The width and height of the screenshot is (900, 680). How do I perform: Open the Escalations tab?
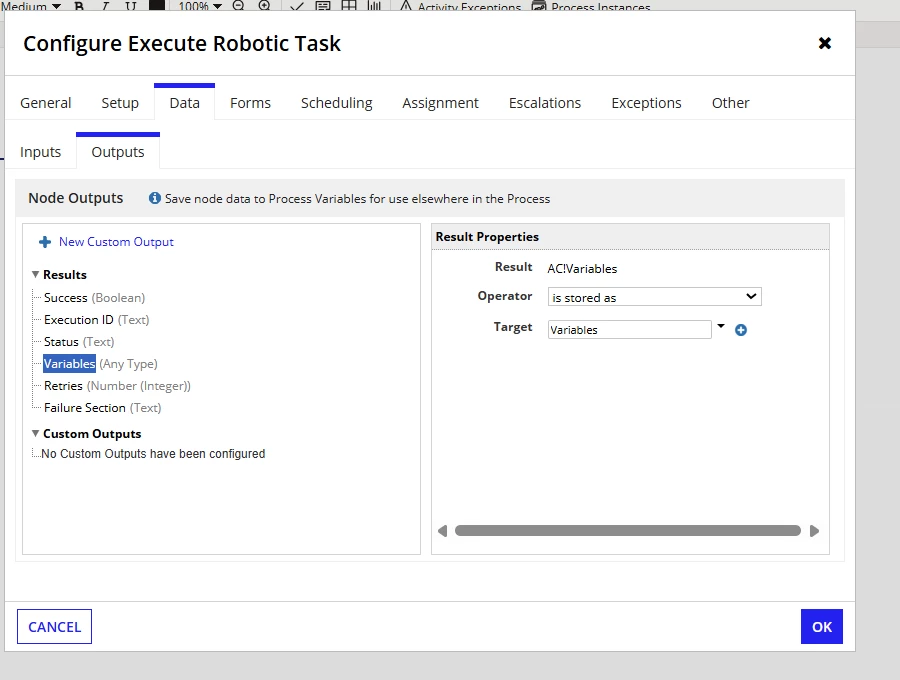coord(545,103)
